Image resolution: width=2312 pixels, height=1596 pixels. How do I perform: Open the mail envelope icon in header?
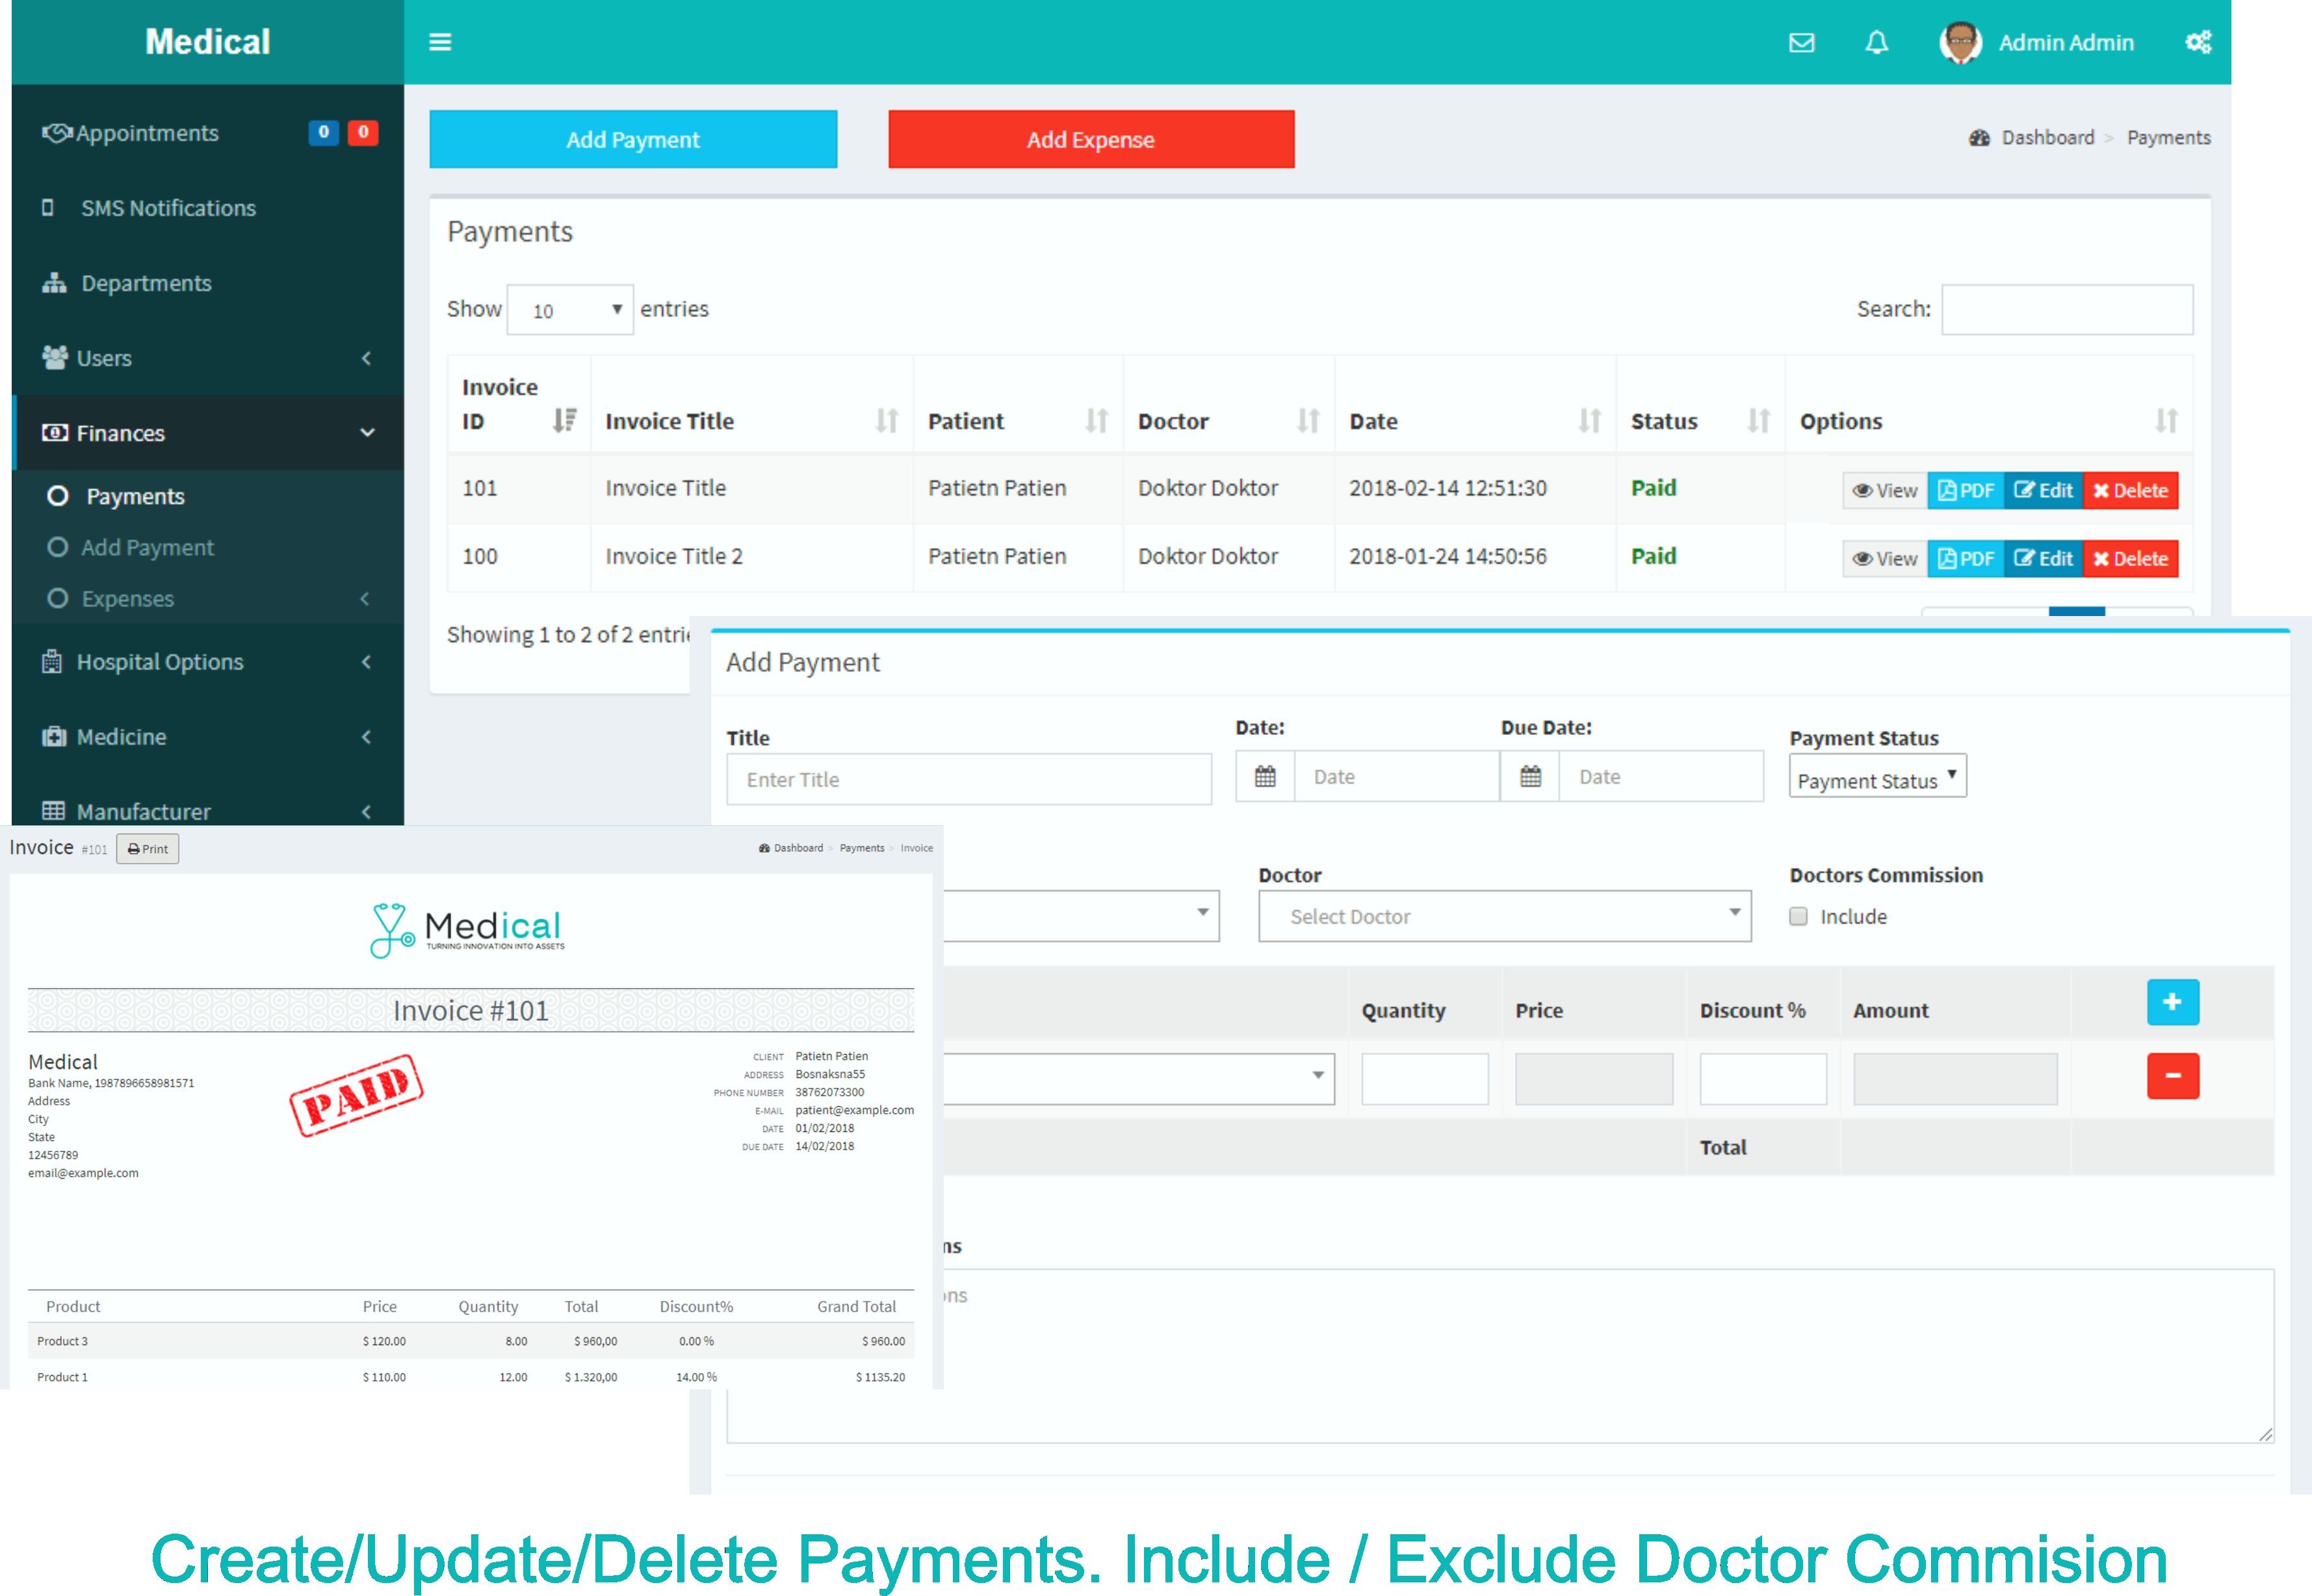coord(1801,43)
